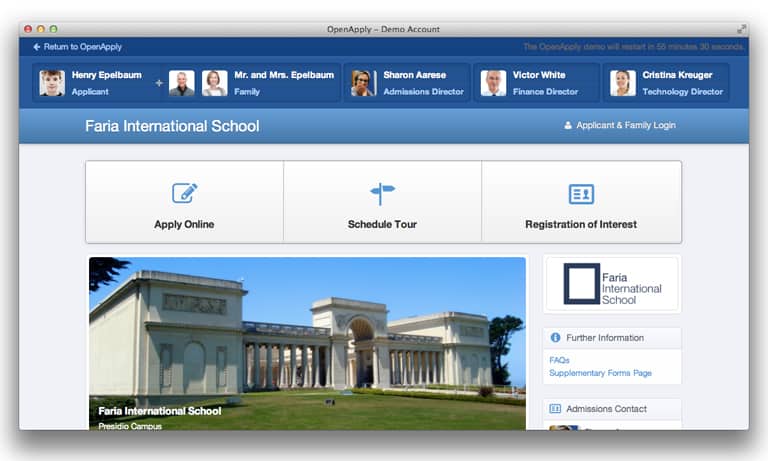
Task: Click the demo restart countdown message
Action: point(633,47)
